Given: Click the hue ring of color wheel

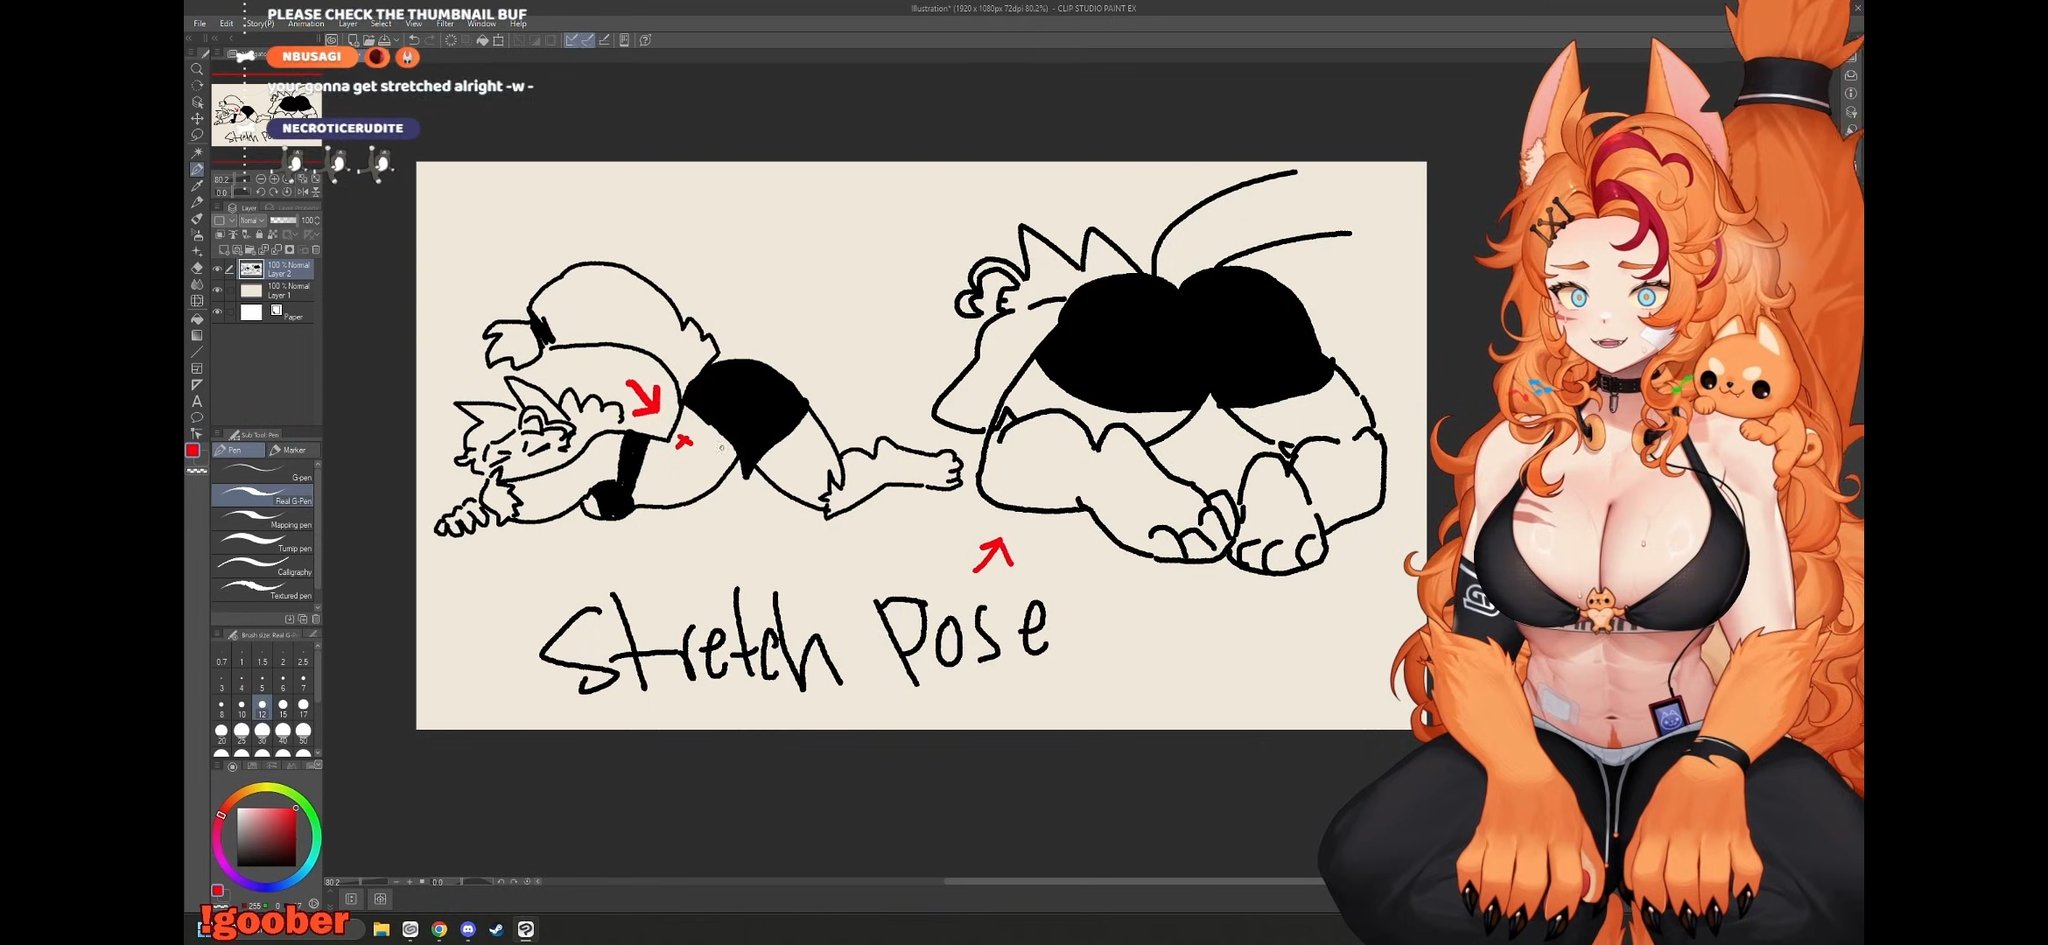Looking at the screenshot, I should (266, 789).
